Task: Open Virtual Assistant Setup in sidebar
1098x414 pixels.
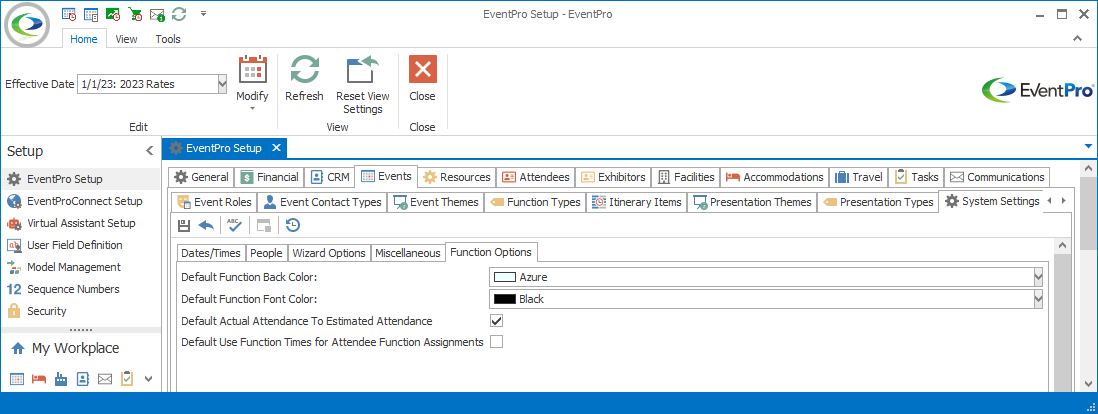Action: pos(81,223)
